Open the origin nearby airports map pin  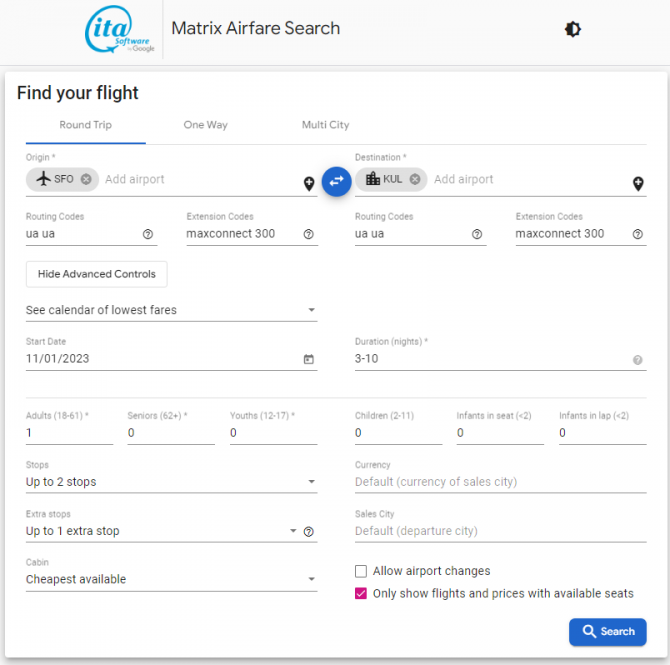(x=309, y=184)
